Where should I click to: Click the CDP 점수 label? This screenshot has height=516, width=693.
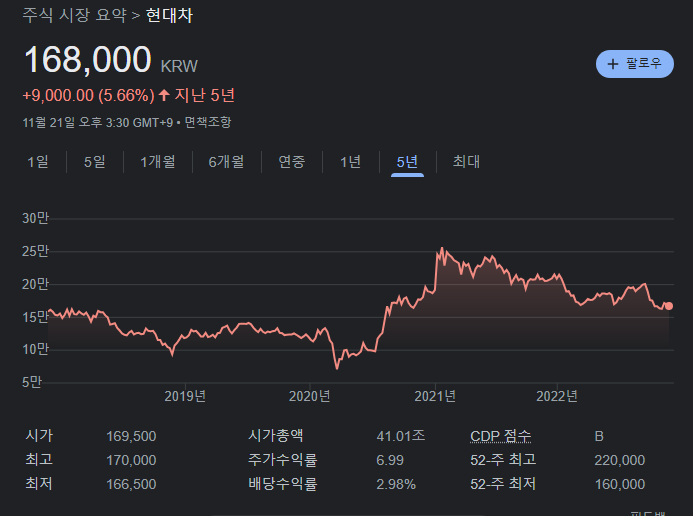[x=501, y=436]
